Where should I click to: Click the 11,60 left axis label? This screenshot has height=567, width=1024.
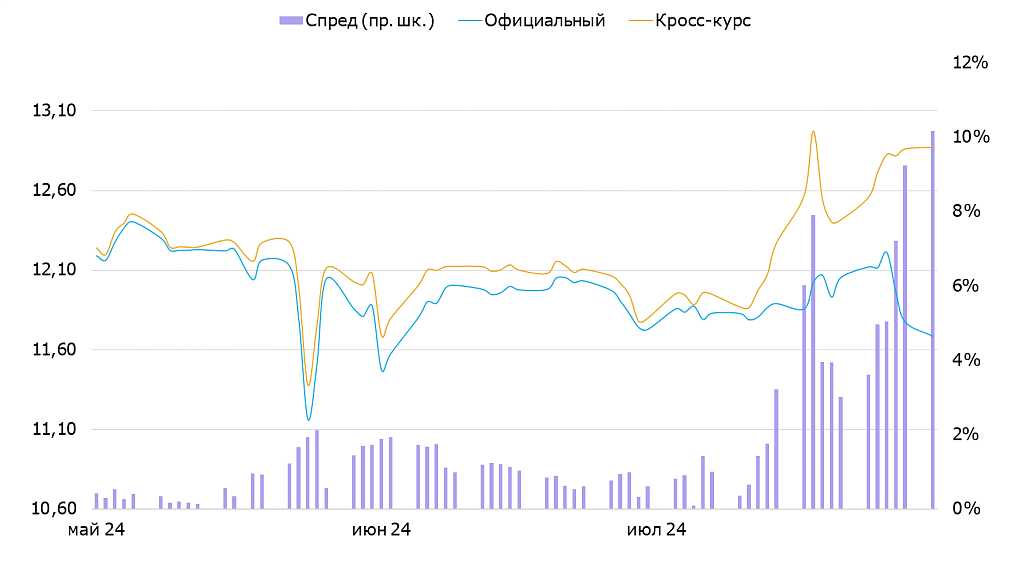click(54, 350)
